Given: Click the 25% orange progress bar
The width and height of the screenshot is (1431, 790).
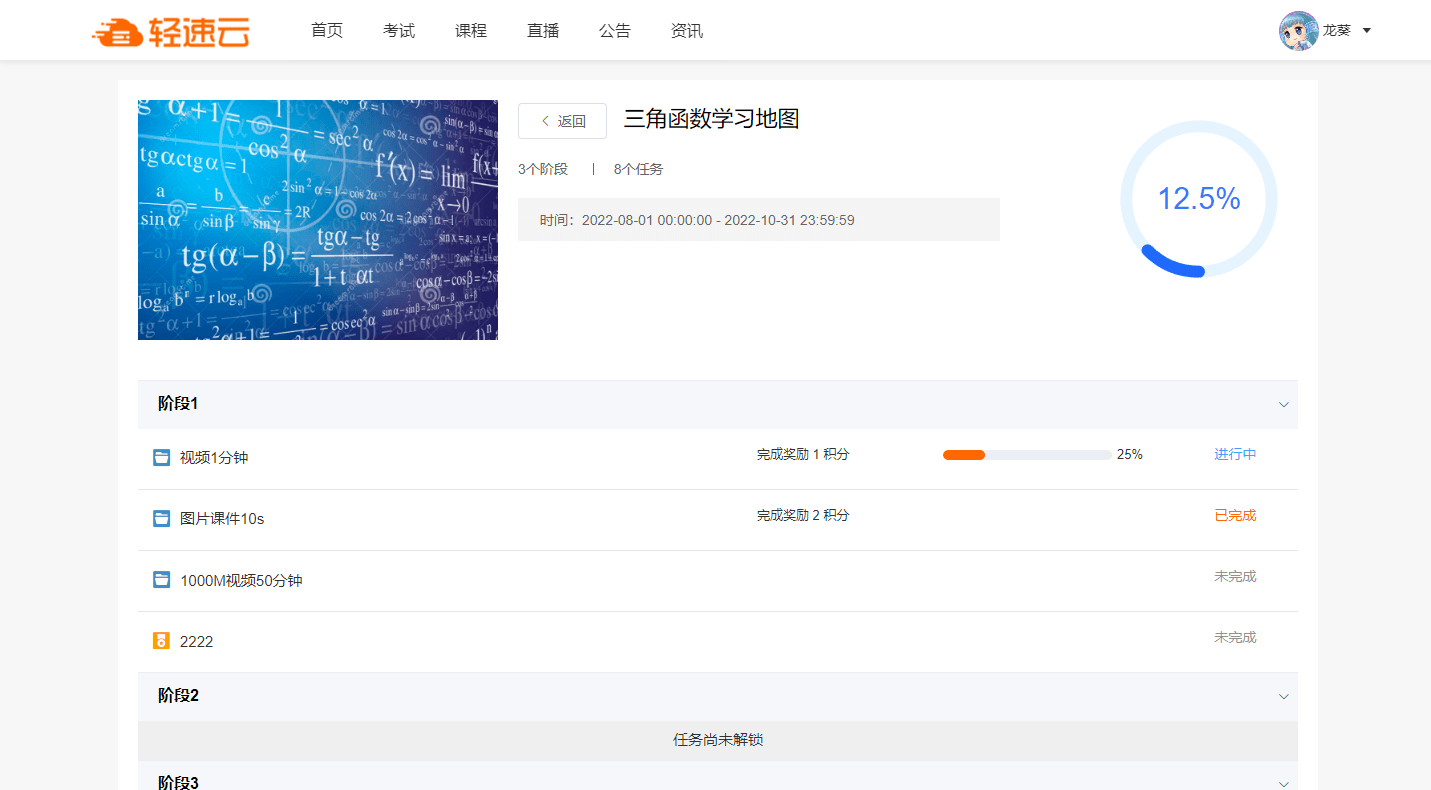Looking at the screenshot, I should [x=1027, y=455].
